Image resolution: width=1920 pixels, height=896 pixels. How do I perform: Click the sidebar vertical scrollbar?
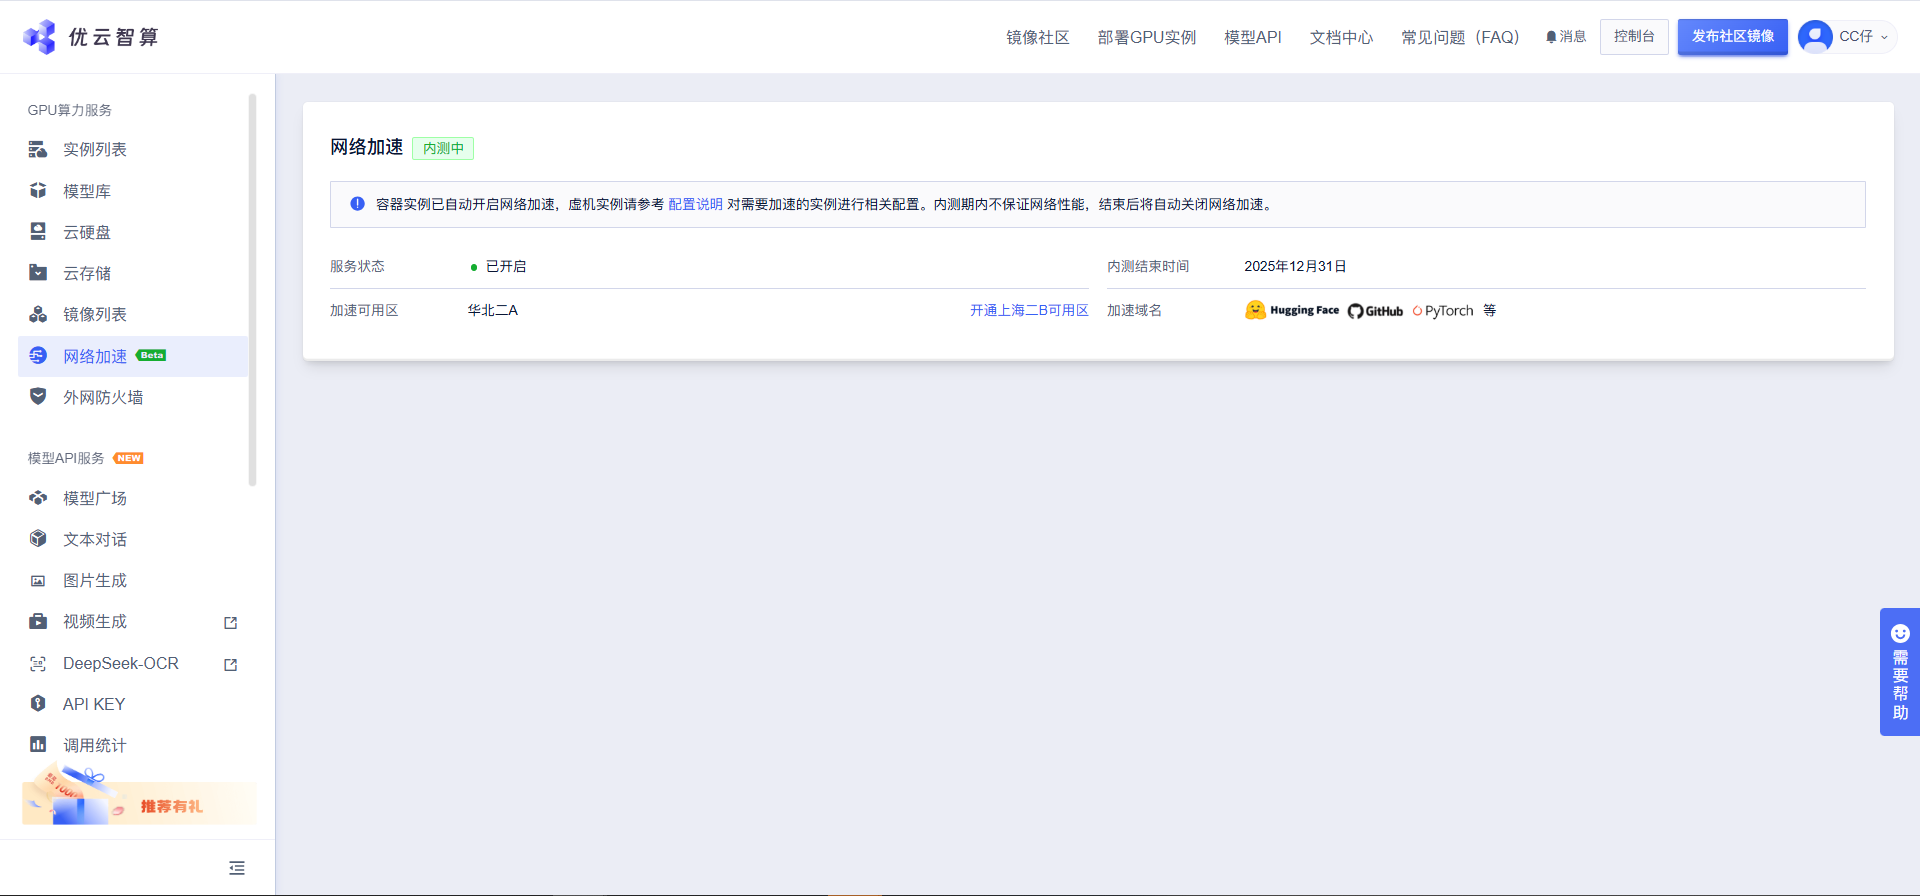252,290
